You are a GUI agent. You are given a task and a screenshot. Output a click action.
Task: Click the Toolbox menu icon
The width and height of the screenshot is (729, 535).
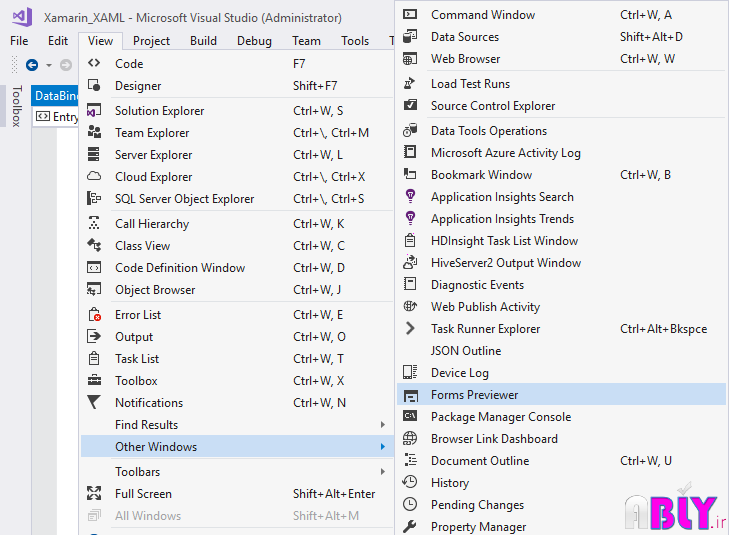tap(94, 380)
